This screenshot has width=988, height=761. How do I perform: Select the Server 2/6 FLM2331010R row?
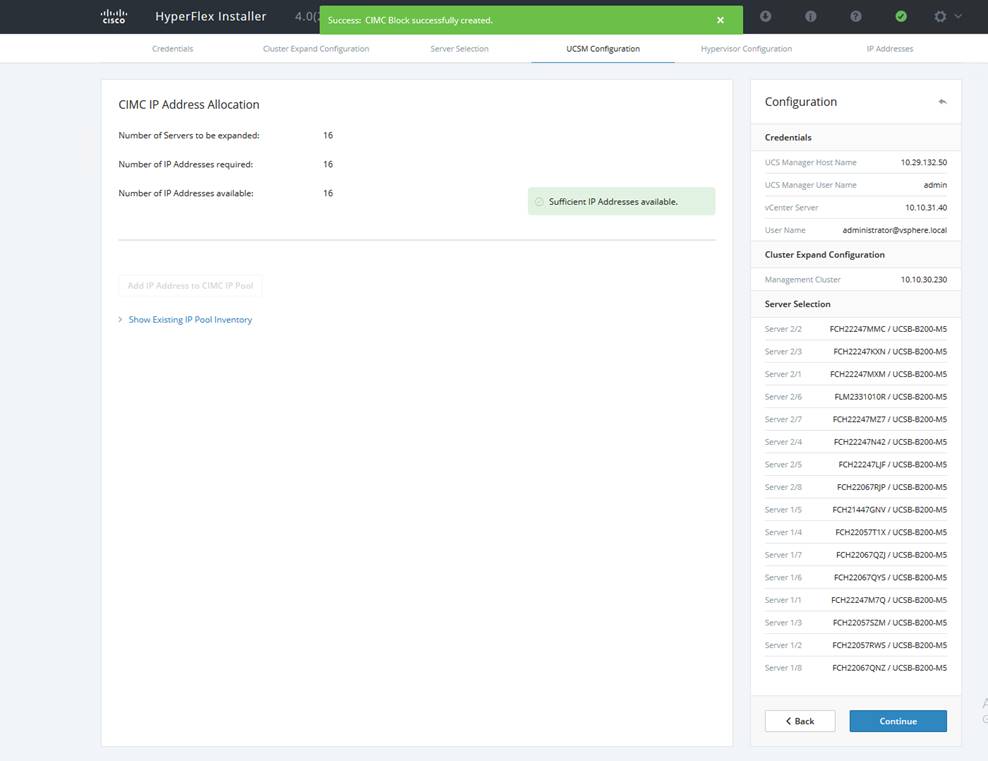[856, 397]
